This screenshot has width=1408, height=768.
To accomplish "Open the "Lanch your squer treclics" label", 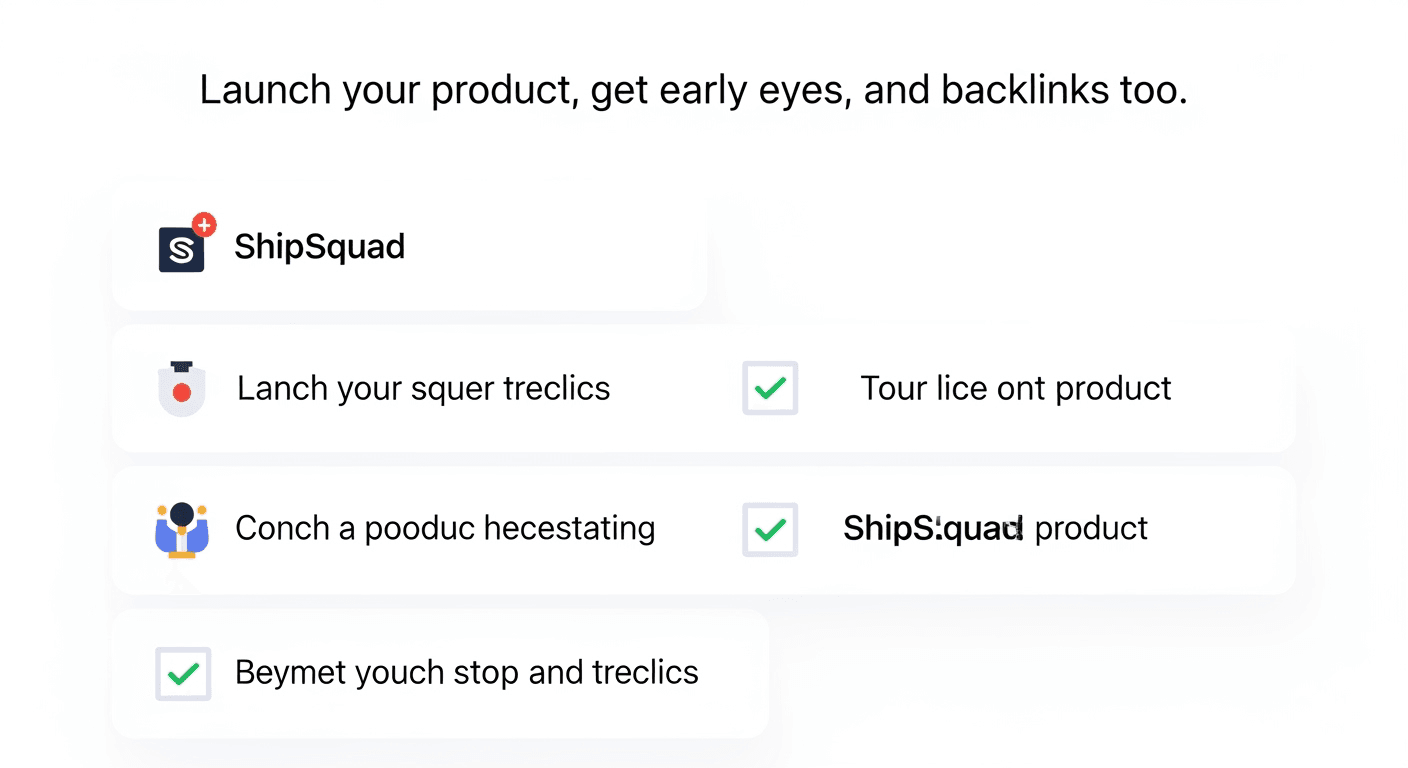I will tap(423, 388).
